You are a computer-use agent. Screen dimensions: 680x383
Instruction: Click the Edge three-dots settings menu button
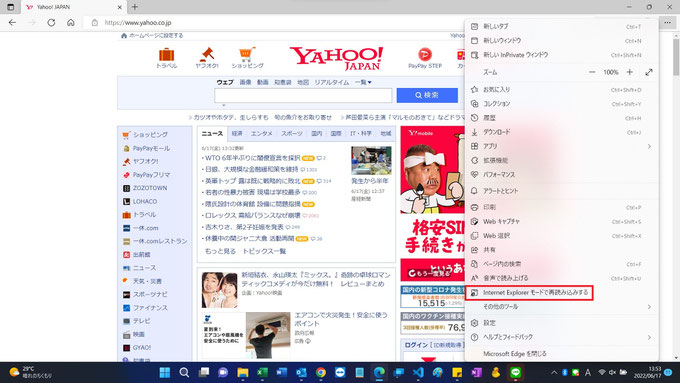pos(667,23)
